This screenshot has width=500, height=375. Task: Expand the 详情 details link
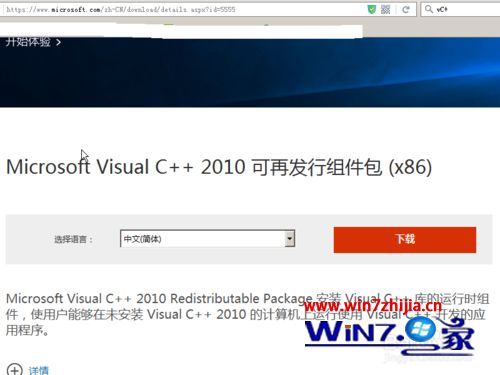[39, 370]
